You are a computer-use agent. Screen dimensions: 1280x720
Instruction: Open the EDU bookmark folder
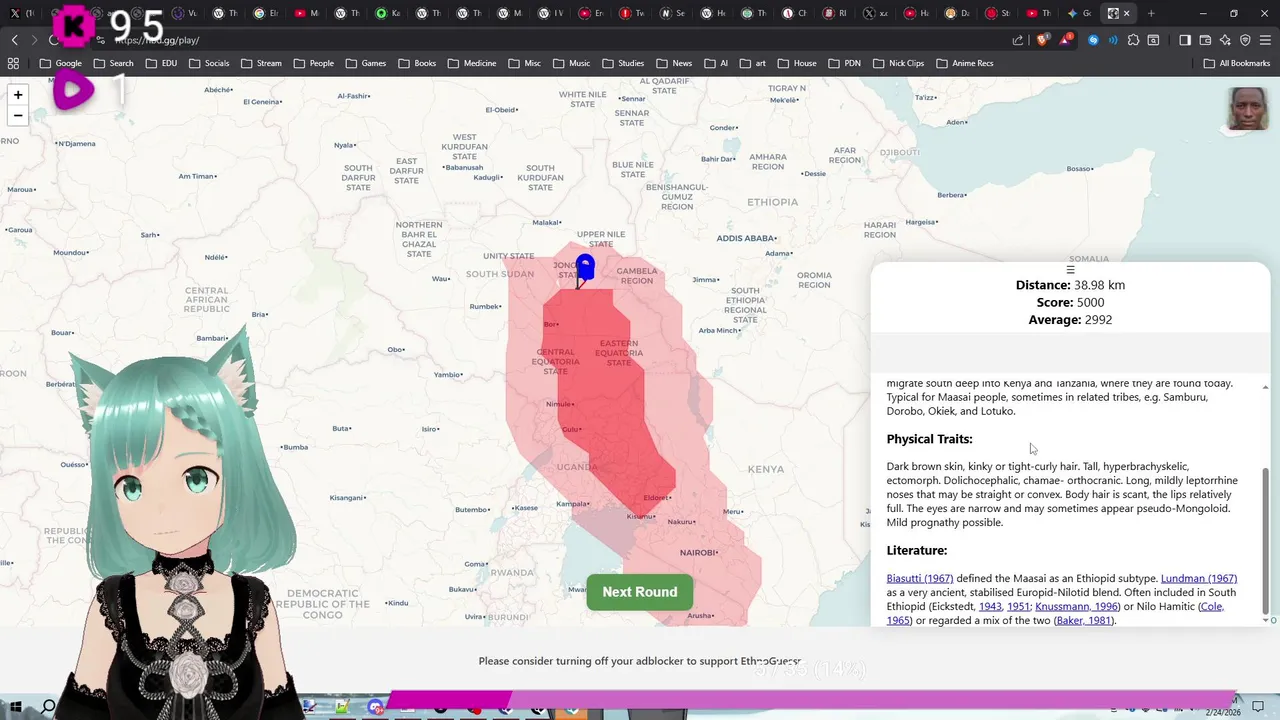click(x=161, y=63)
